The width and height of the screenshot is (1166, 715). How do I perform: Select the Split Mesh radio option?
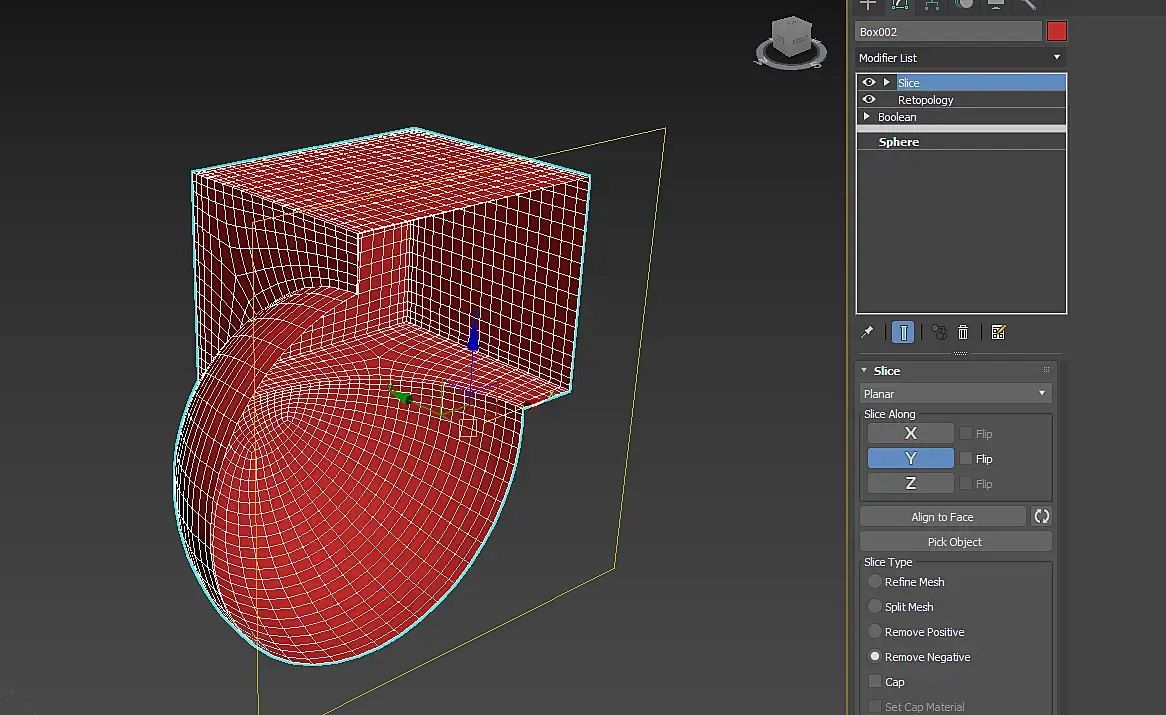point(875,607)
